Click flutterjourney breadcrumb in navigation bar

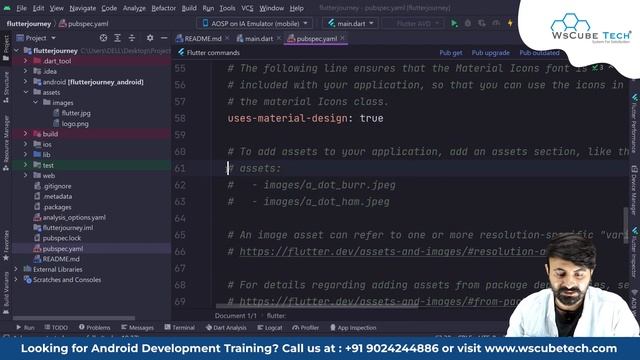29,24
